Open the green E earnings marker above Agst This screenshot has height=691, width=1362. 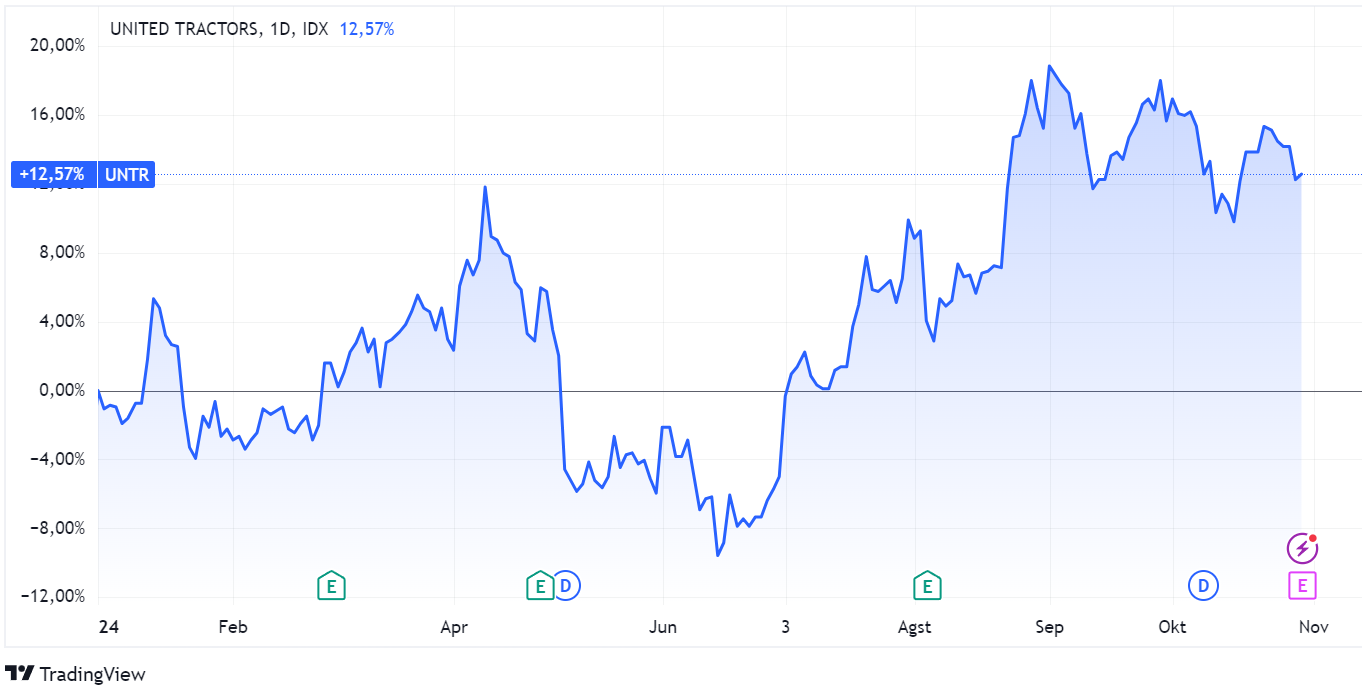pyautogui.click(x=927, y=586)
